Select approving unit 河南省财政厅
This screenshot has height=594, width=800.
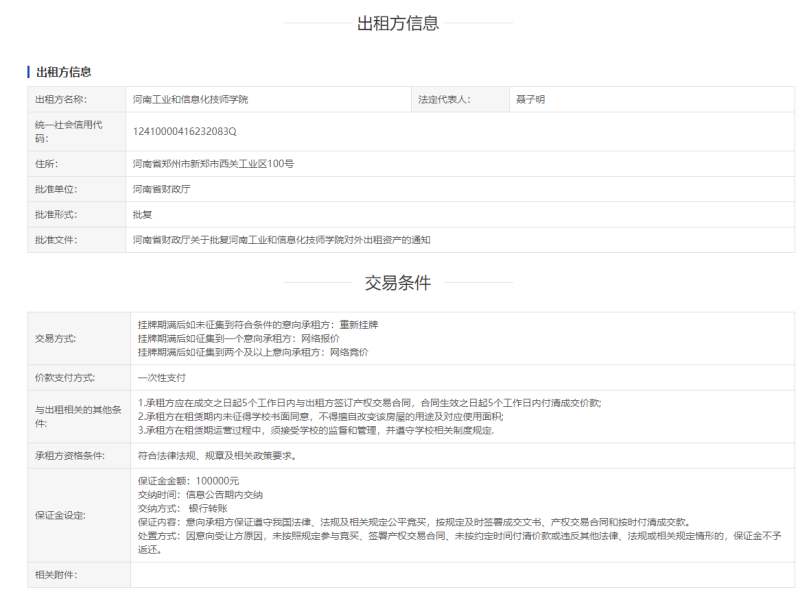tap(161, 189)
